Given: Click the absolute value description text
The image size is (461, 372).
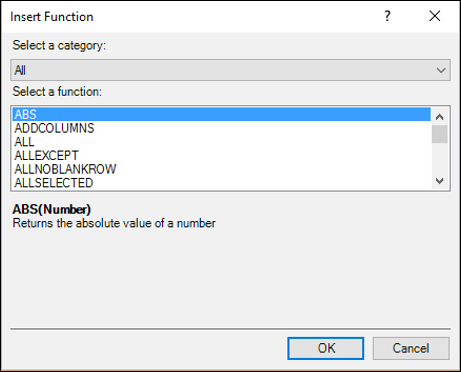Looking at the screenshot, I should coord(114,223).
